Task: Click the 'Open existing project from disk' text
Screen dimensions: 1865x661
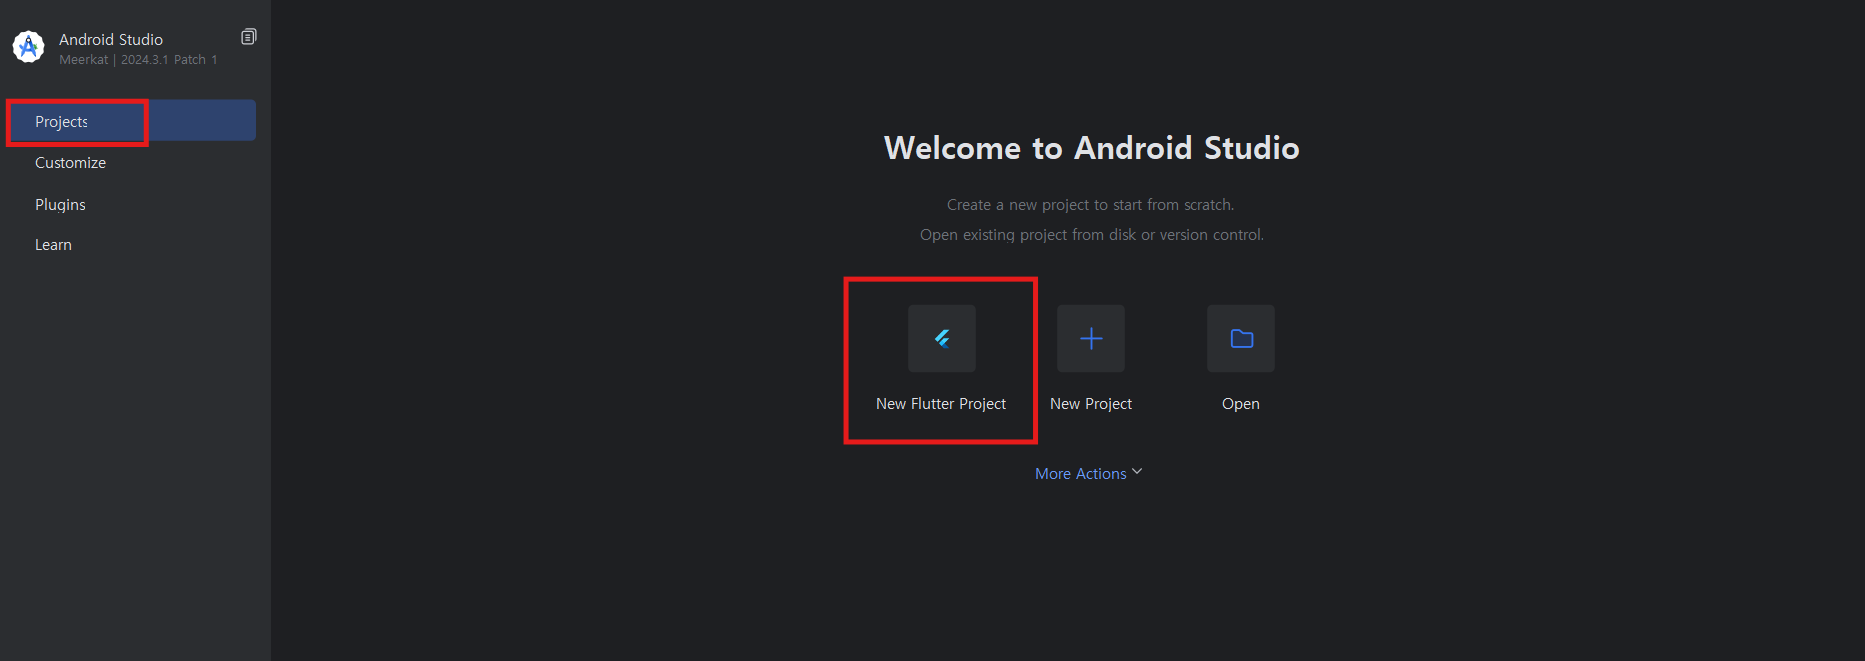Action: [x=1092, y=235]
